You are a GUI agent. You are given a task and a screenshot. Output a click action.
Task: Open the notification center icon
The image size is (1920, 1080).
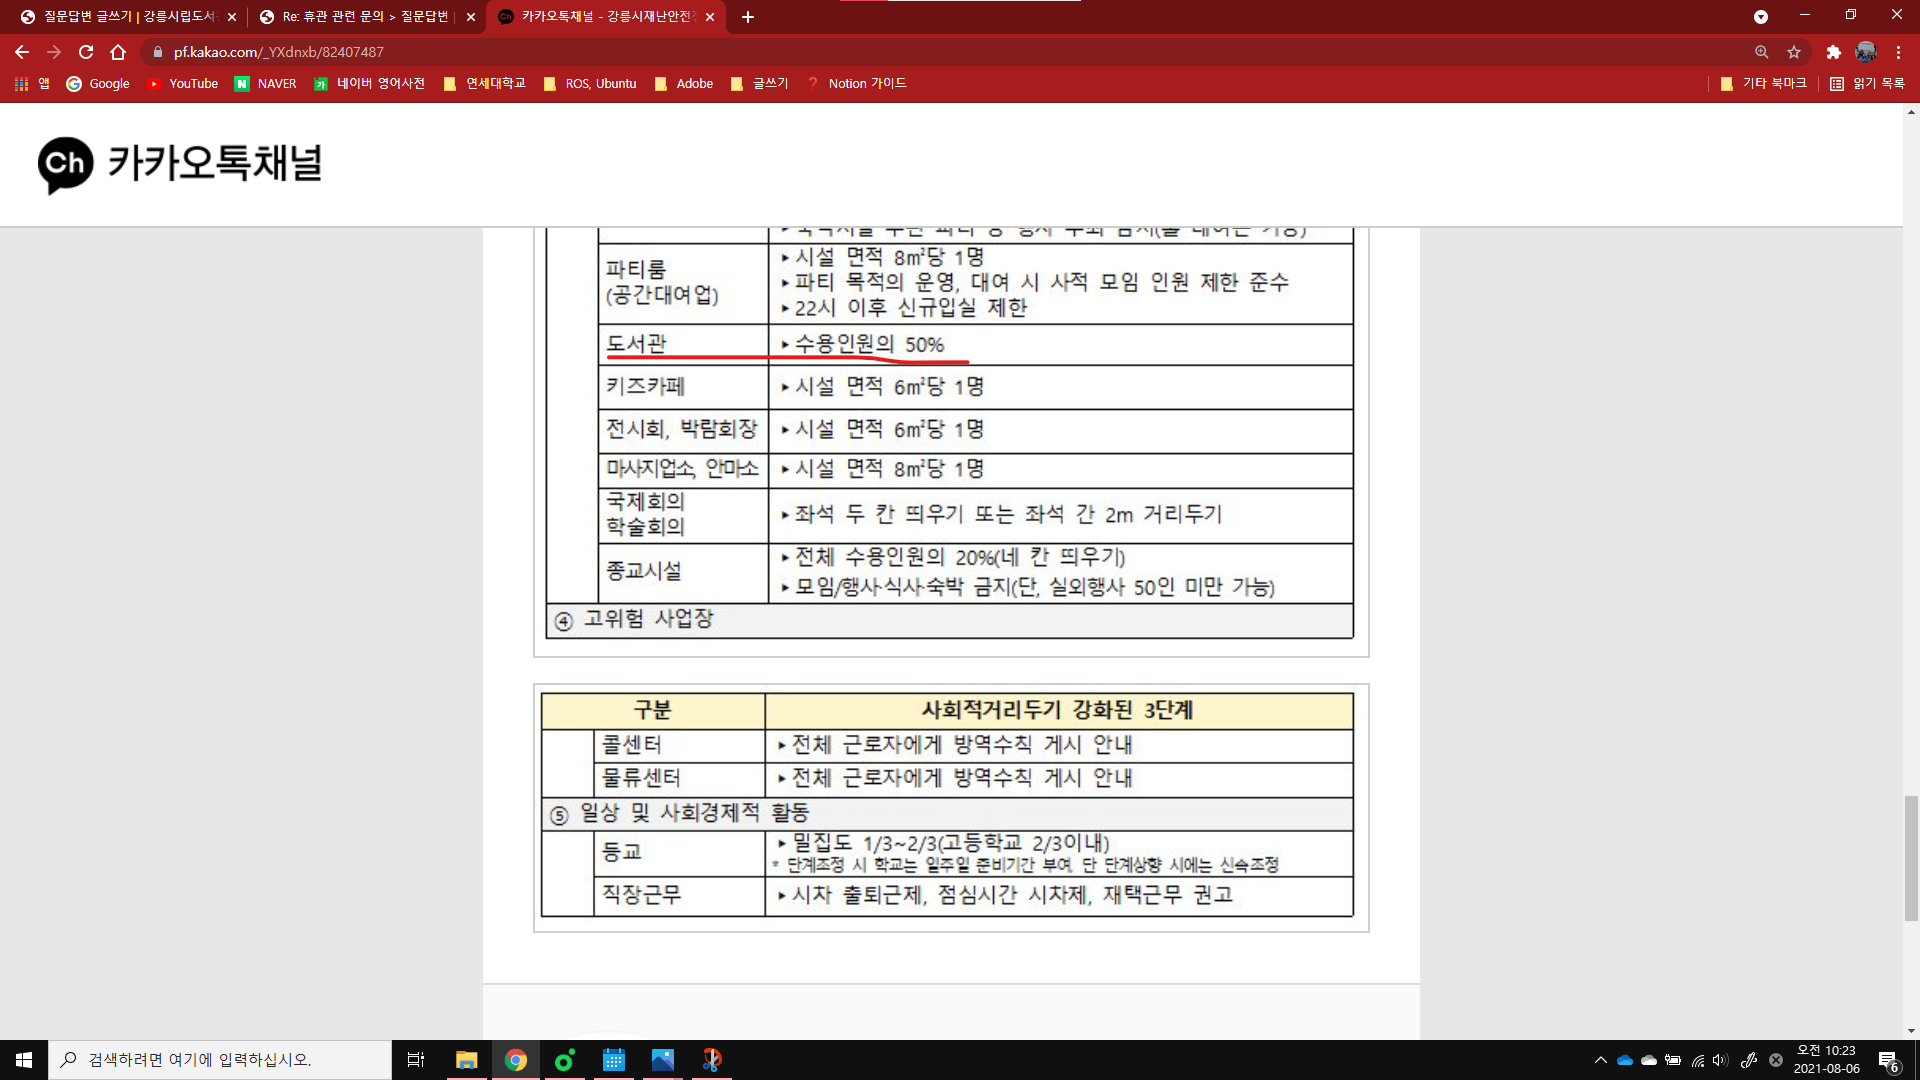(1888, 1060)
